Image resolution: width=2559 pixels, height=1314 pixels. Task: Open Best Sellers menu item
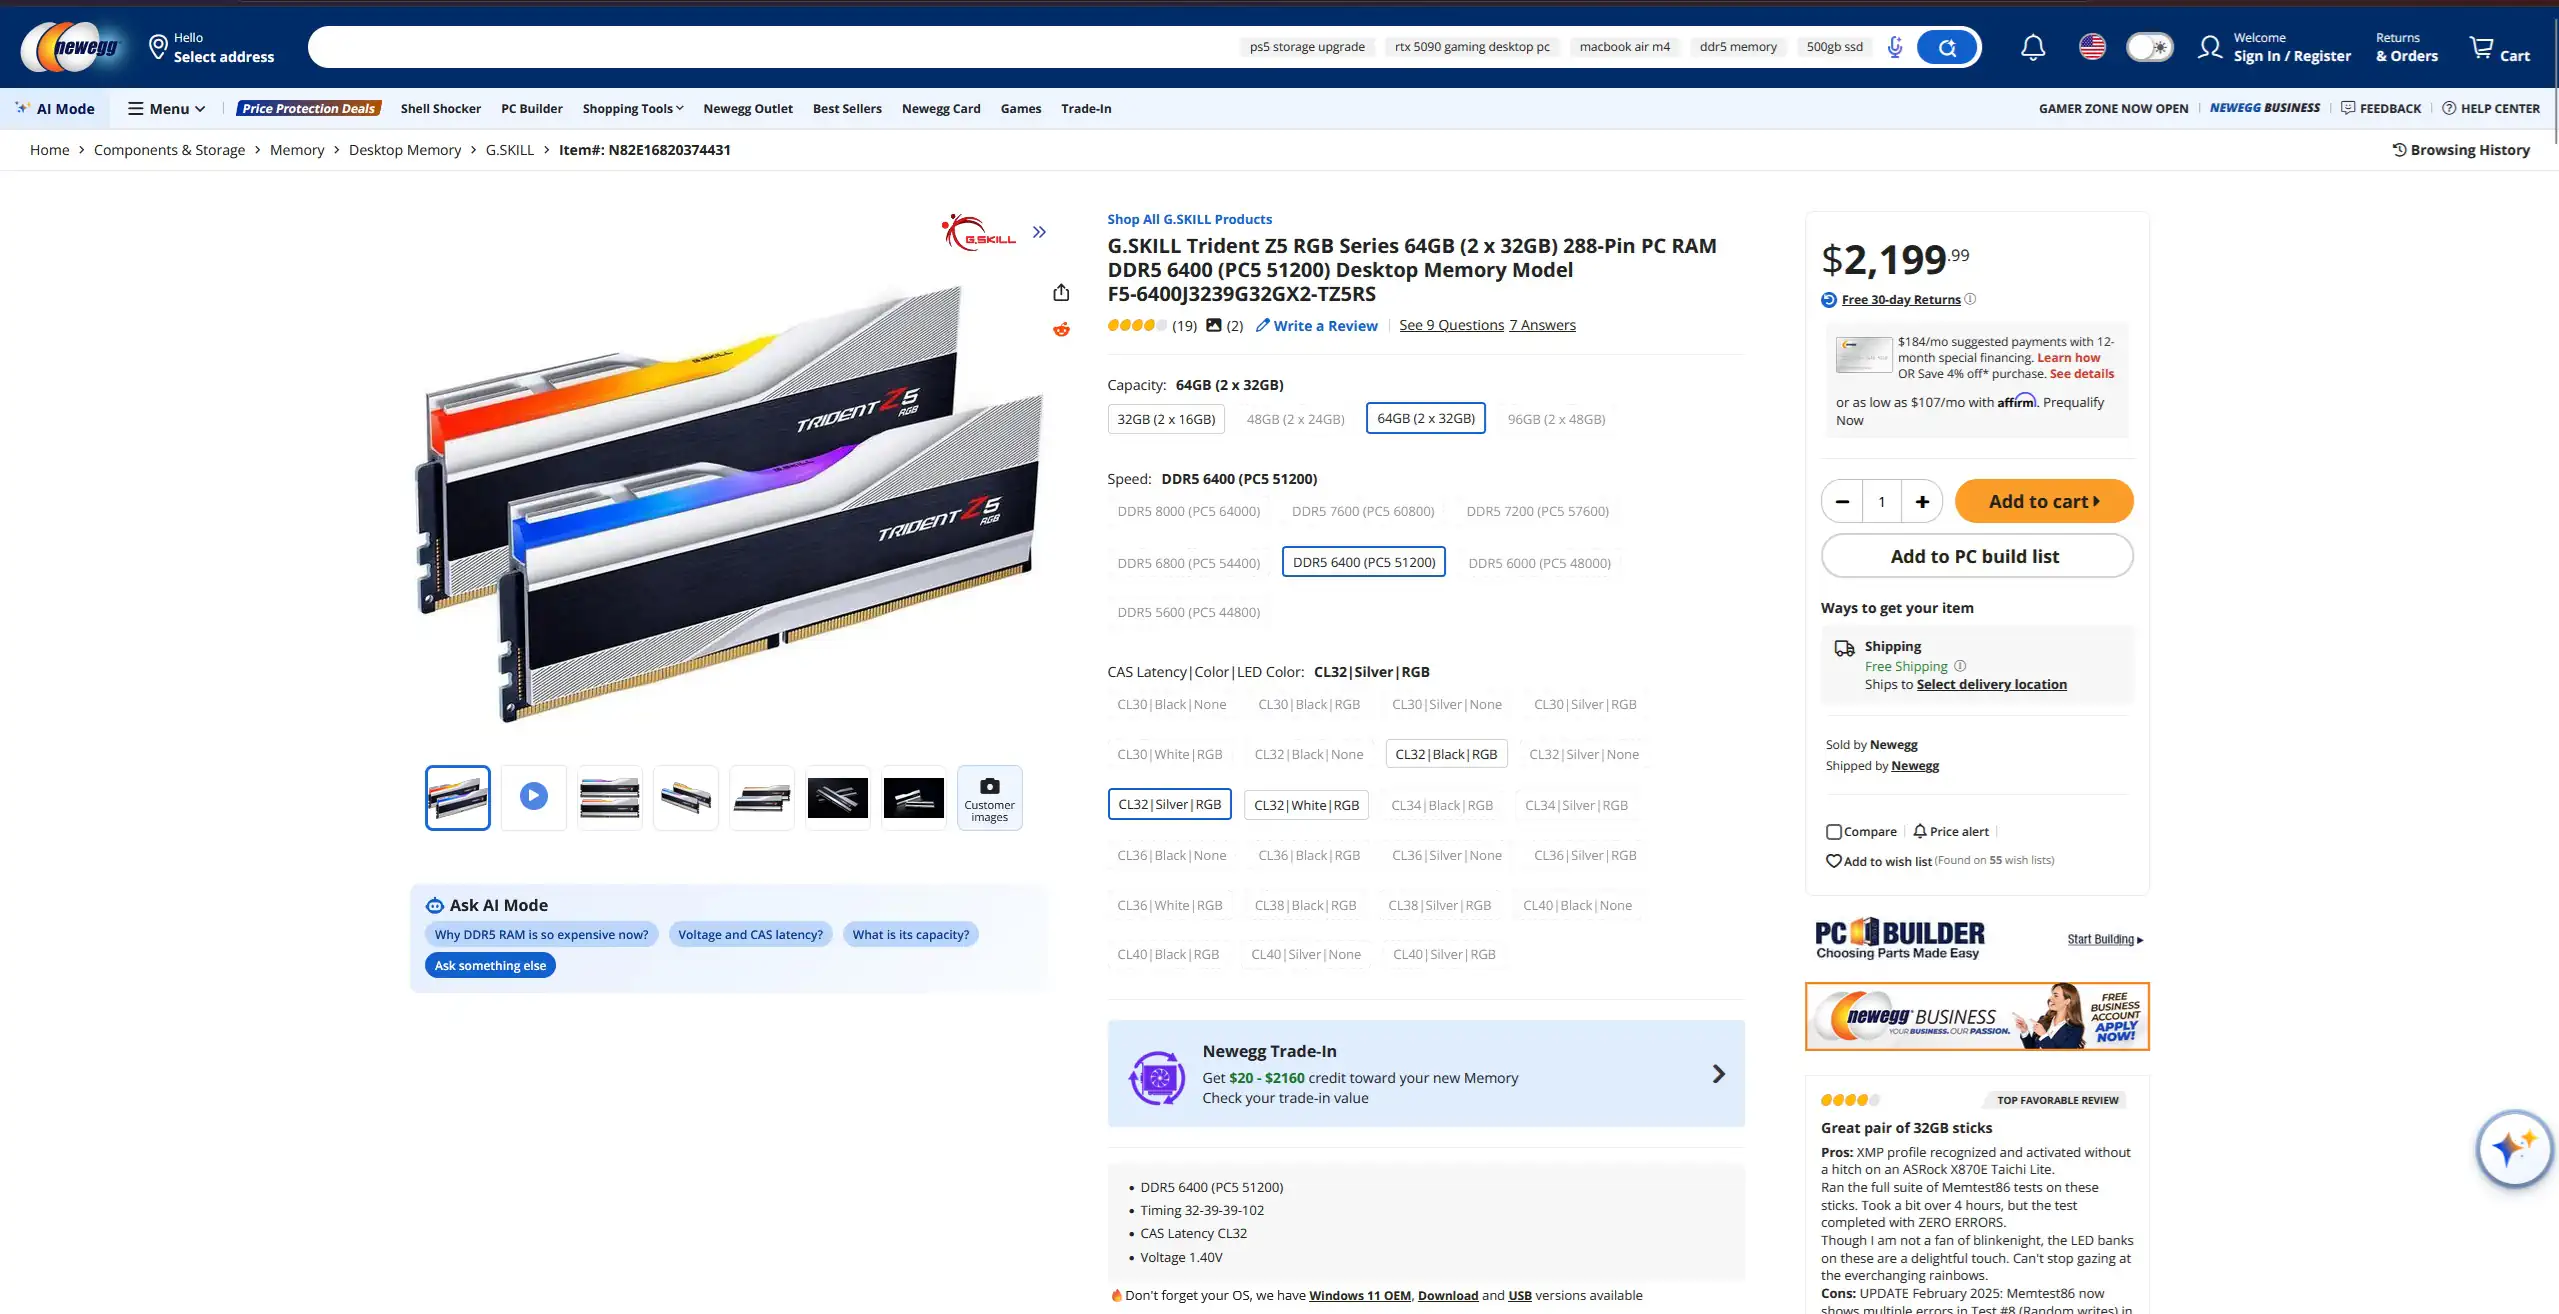point(847,108)
